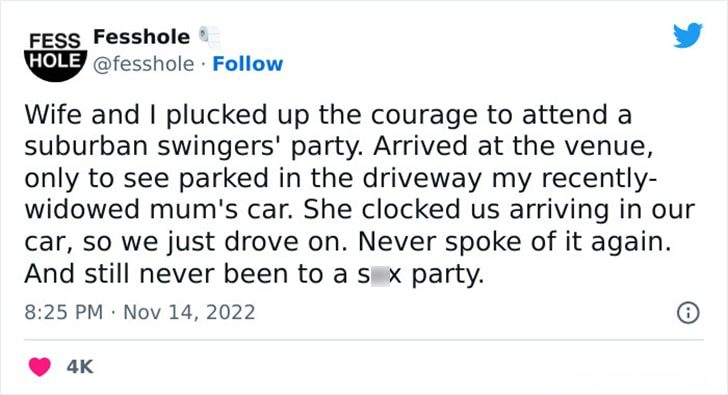Open the 8:25 PM timestamp
Viewport: 728px width, 395px height.
pyautogui.click(x=64, y=312)
